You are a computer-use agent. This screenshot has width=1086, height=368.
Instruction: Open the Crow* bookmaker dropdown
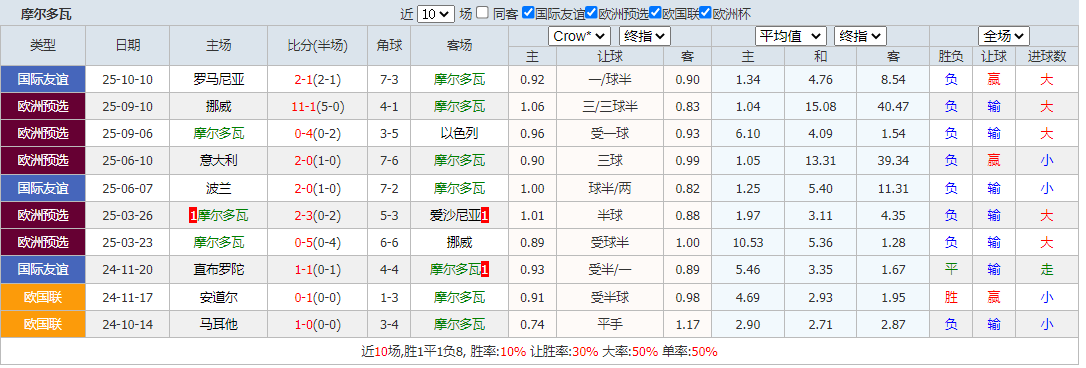(x=579, y=36)
